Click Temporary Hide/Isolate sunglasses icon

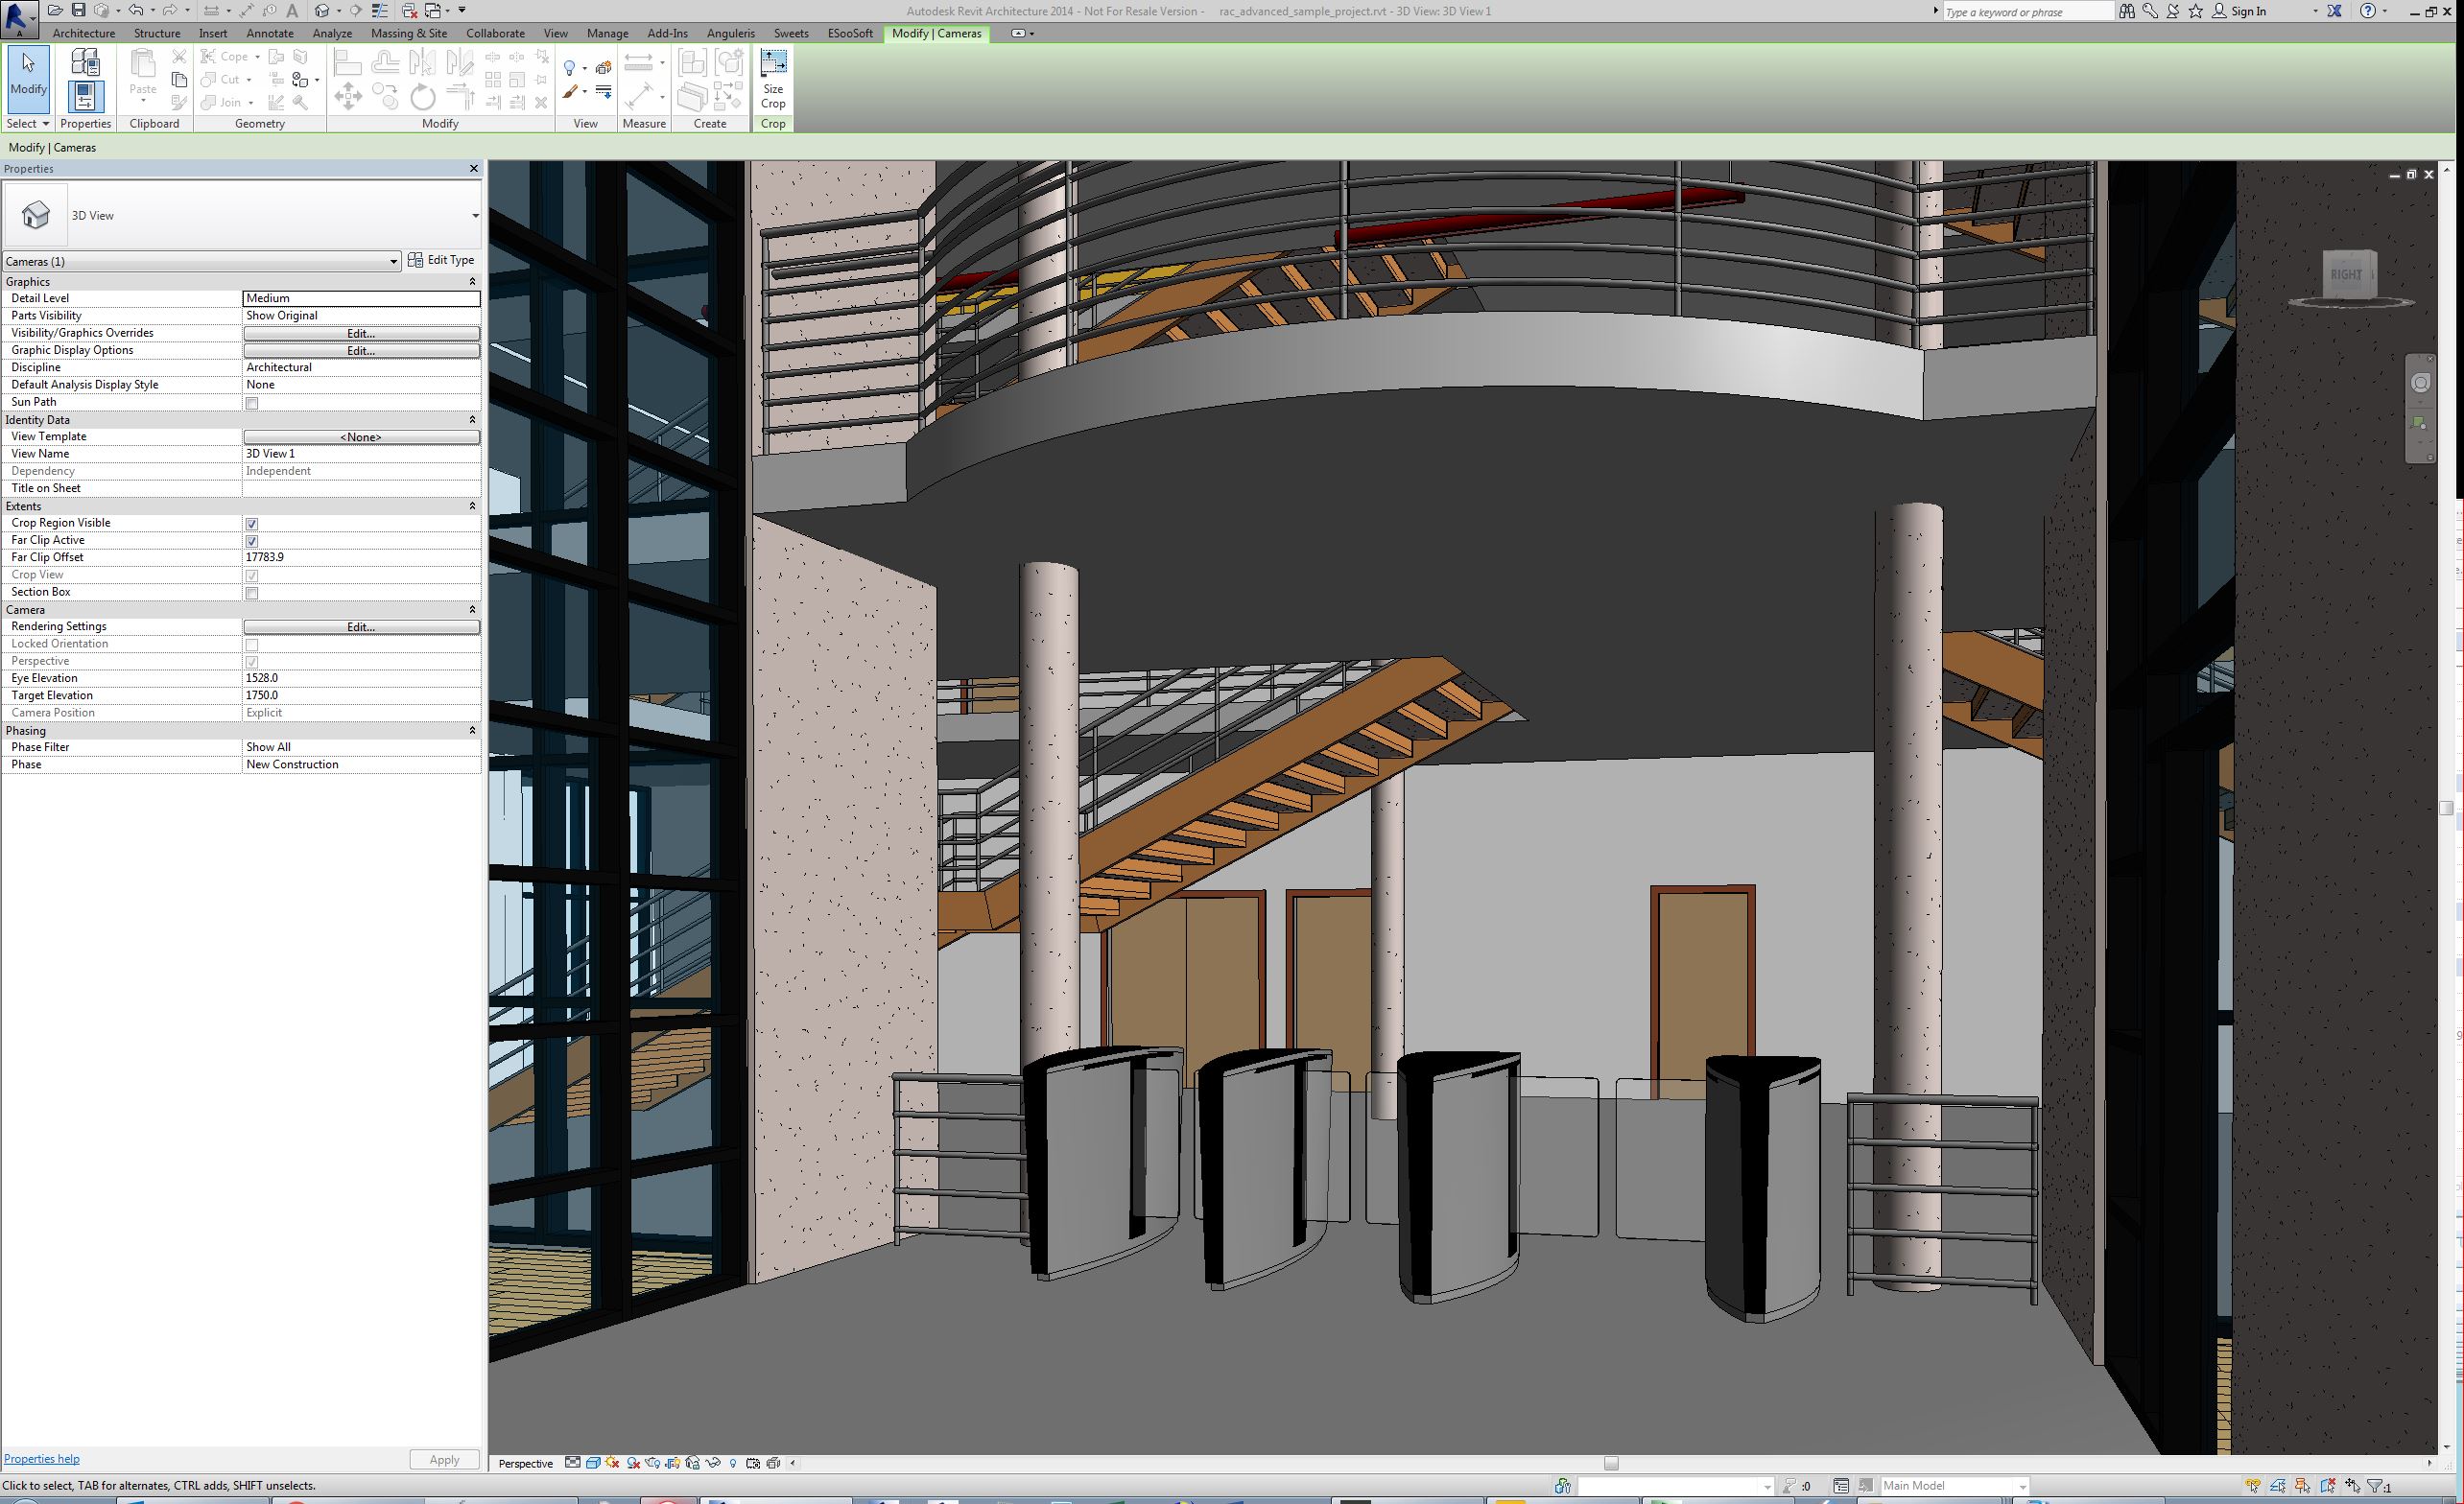(x=713, y=1463)
